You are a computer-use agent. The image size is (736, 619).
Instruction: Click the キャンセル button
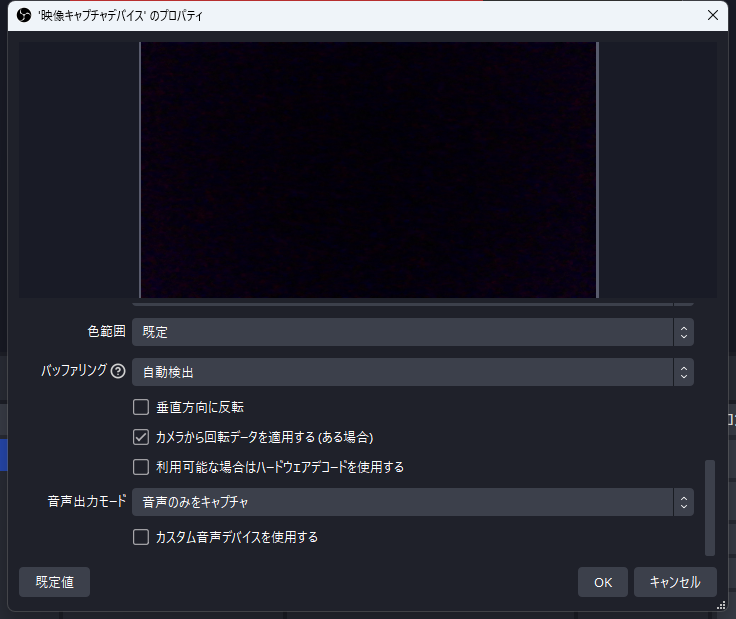pyautogui.click(x=675, y=582)
